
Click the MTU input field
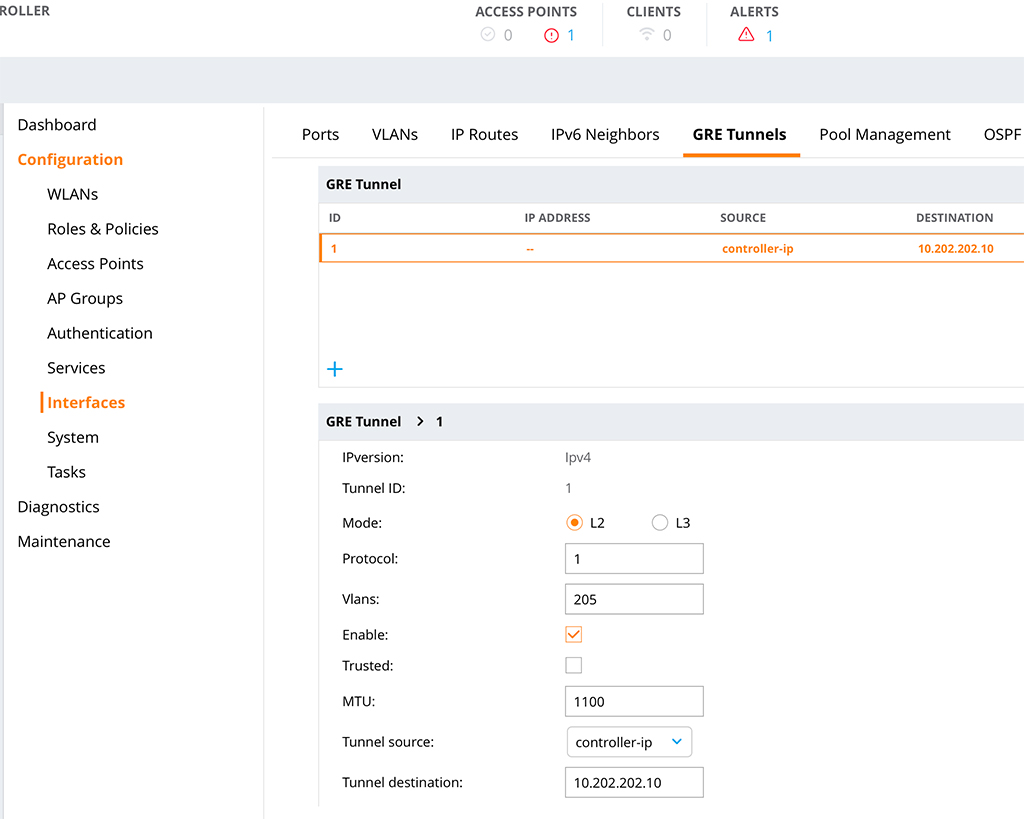(634, 701)
